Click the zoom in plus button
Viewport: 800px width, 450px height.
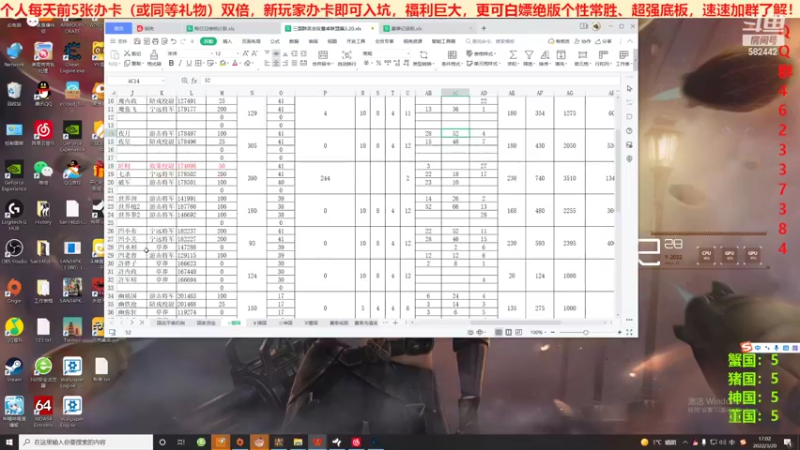619,332
